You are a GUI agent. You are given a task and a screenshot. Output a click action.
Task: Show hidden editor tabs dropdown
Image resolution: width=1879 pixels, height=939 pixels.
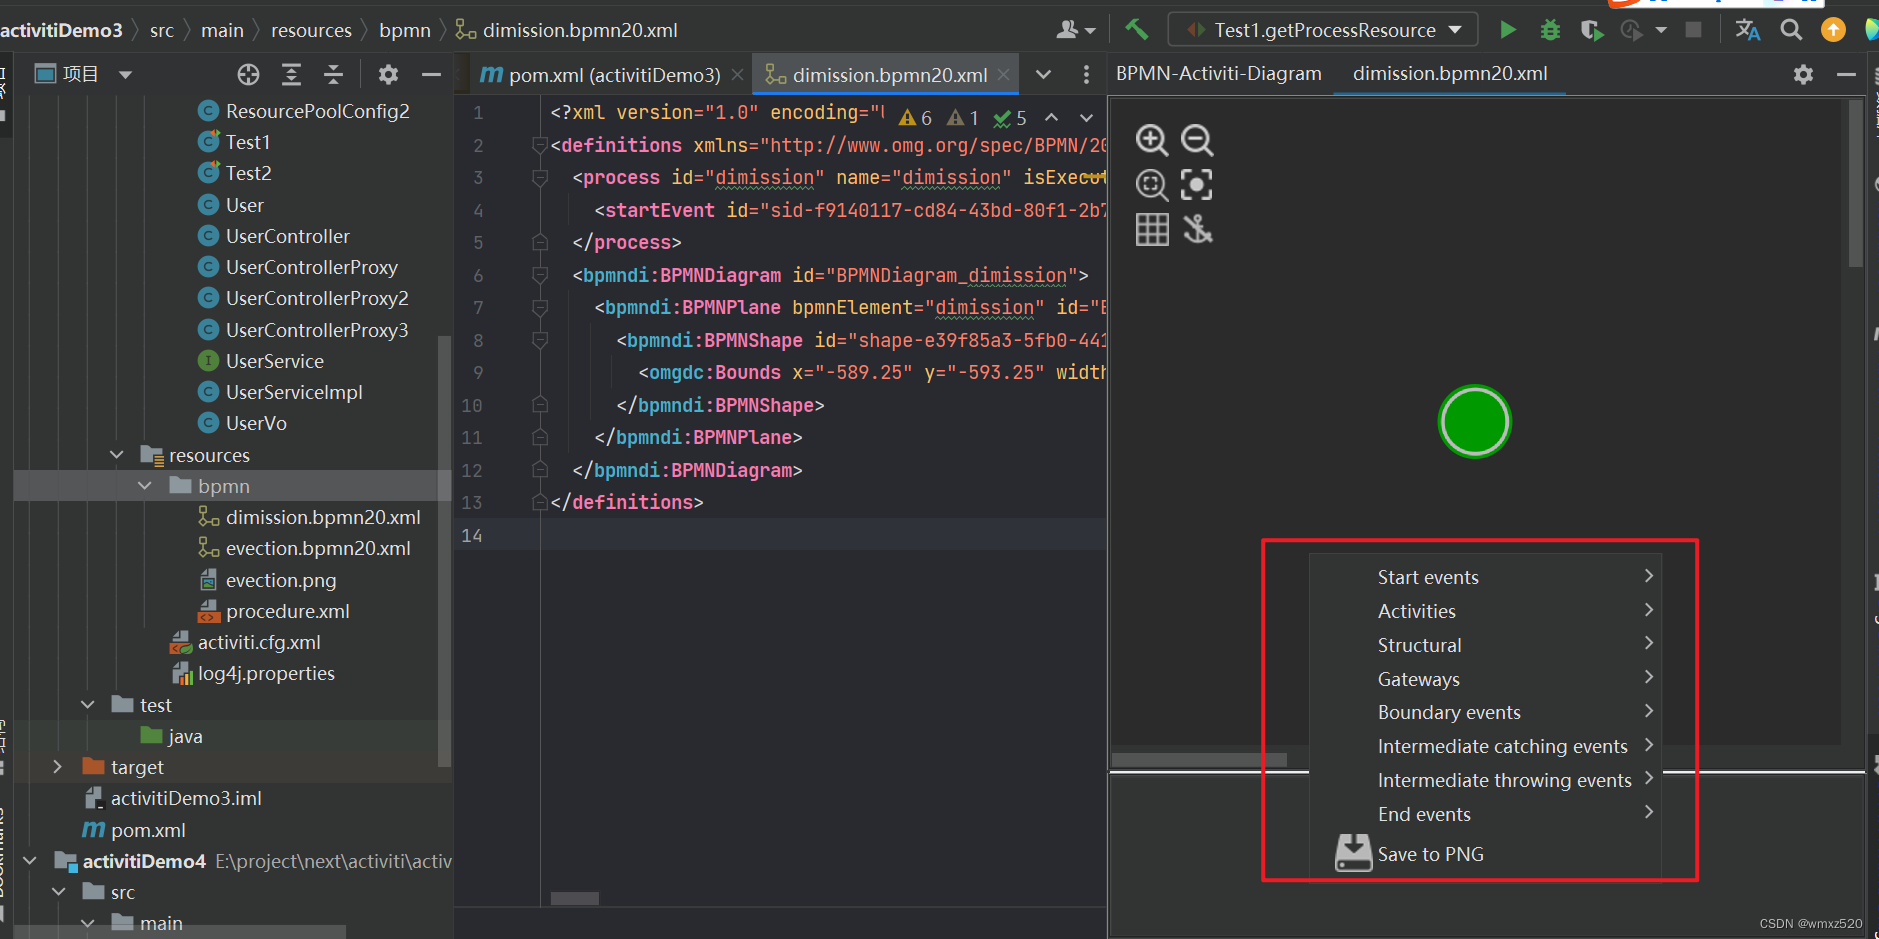[x=1043, y=75]
